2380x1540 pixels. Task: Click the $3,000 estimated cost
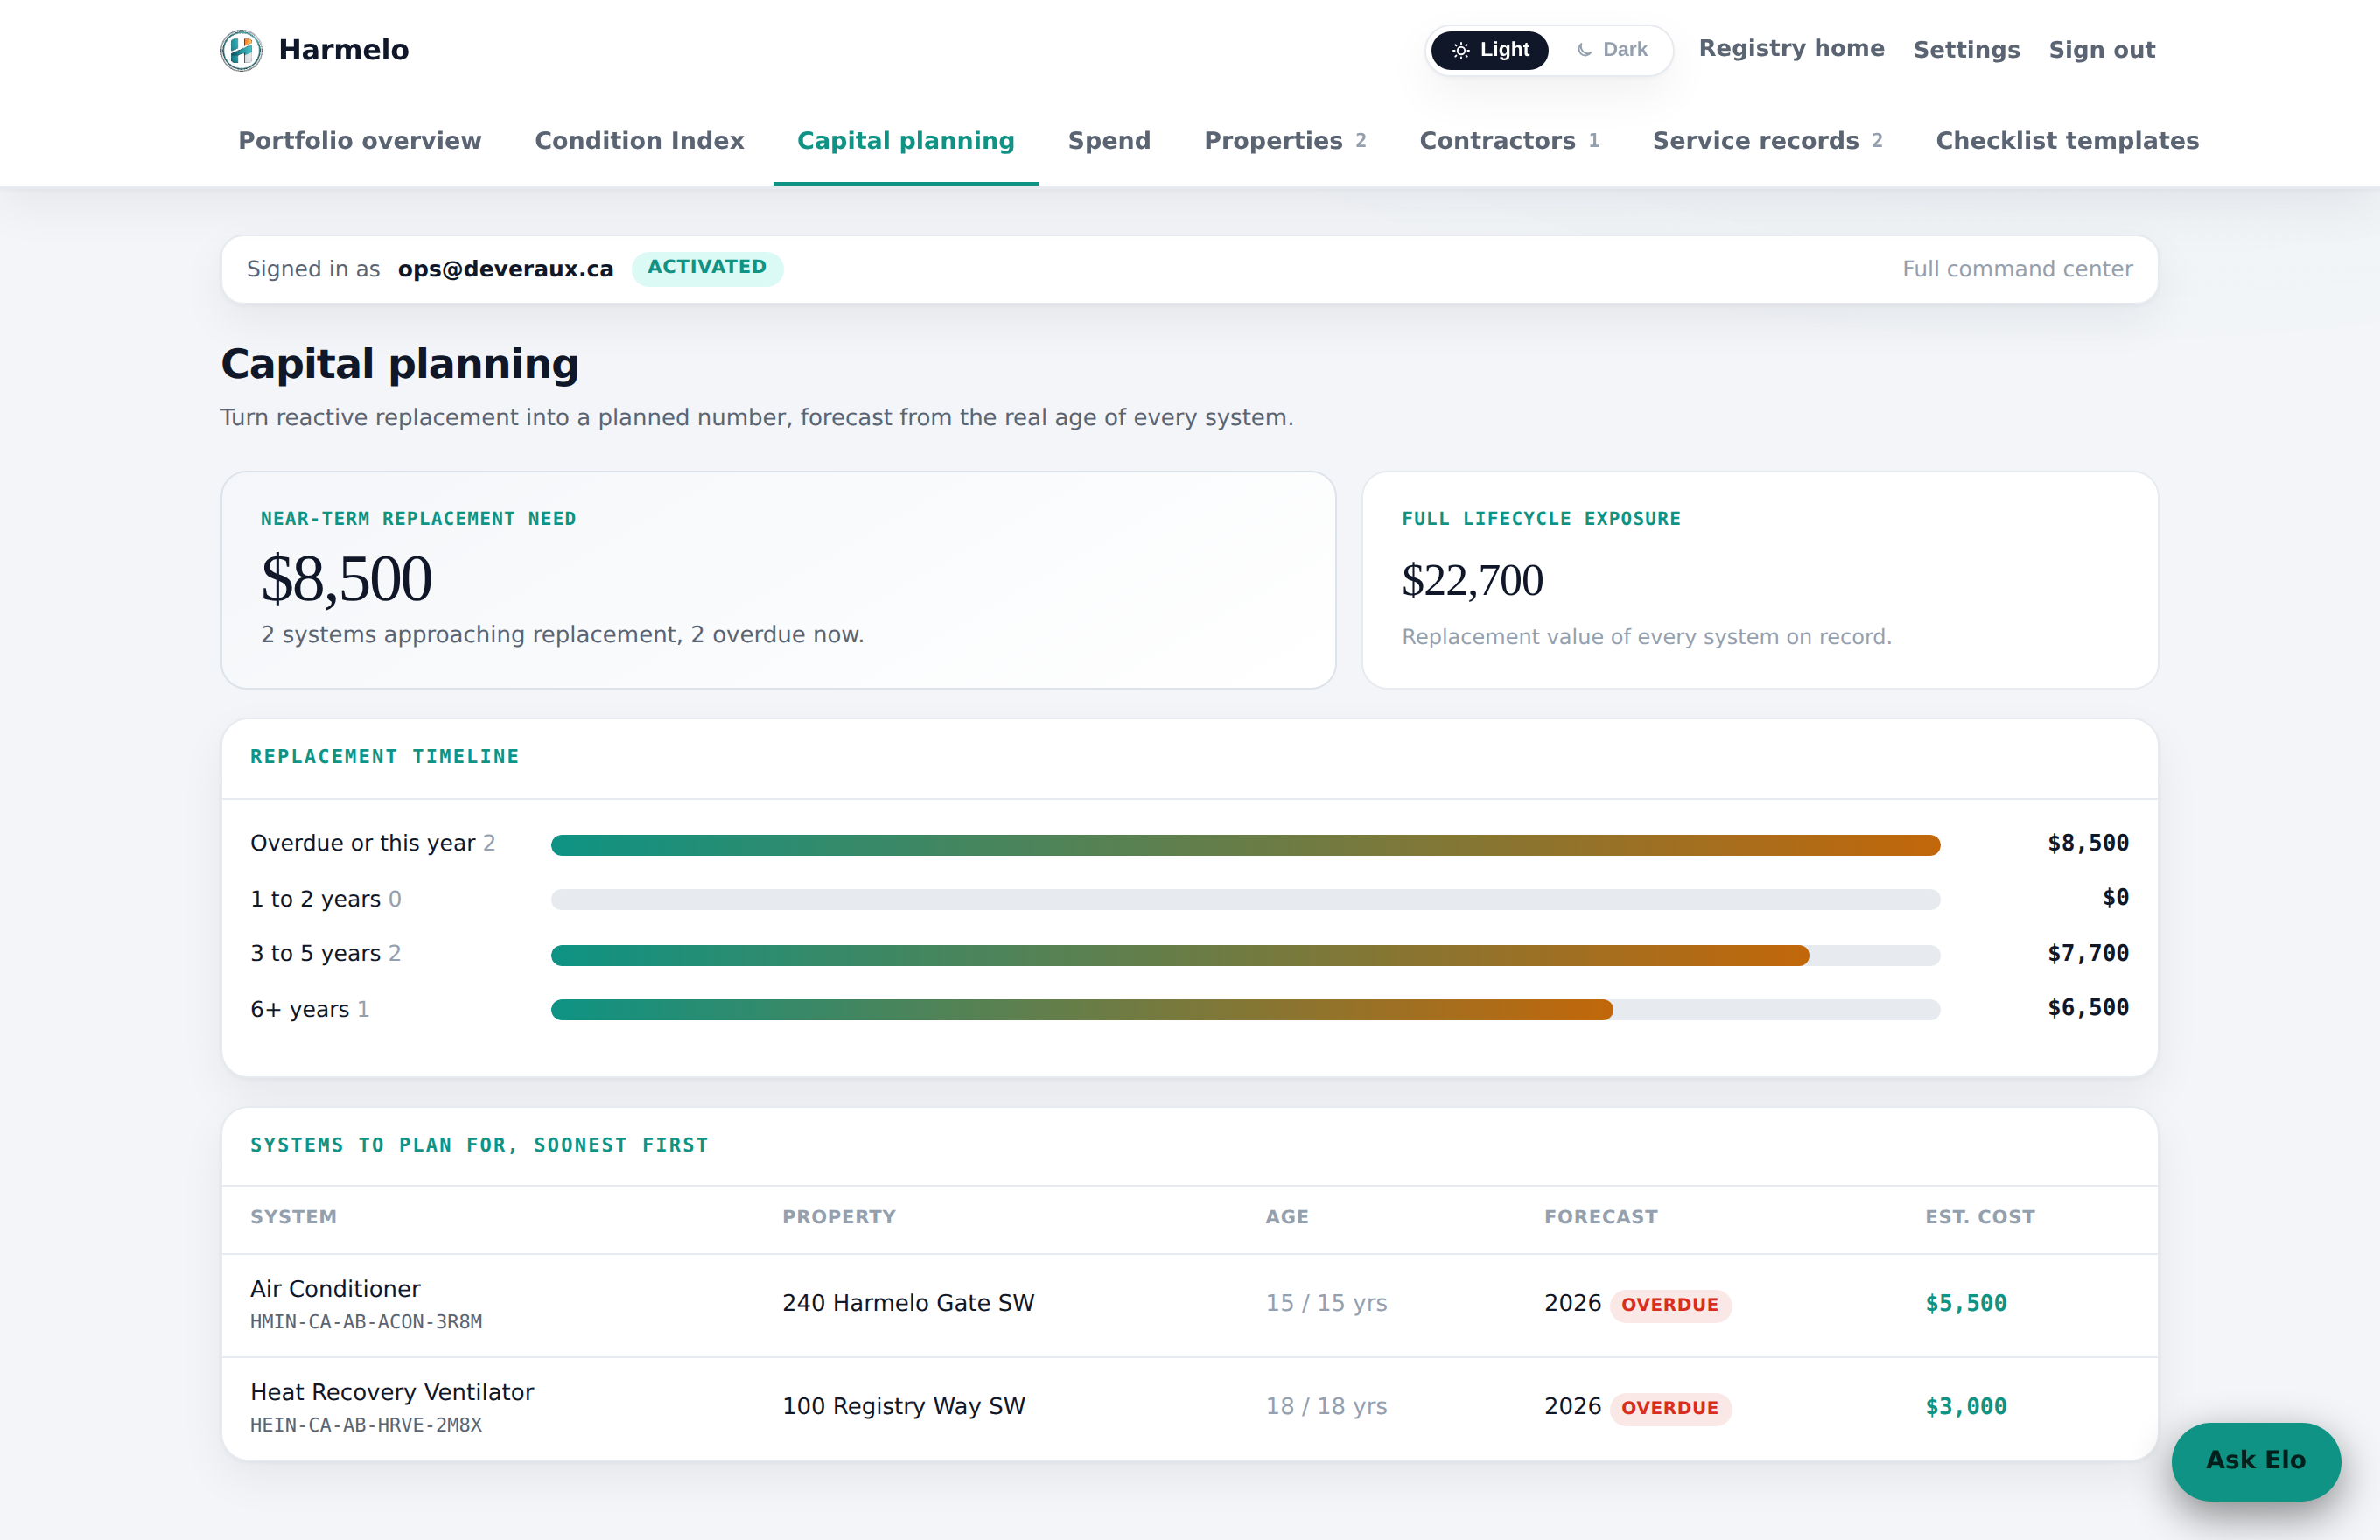(x=1966, y=1406)
